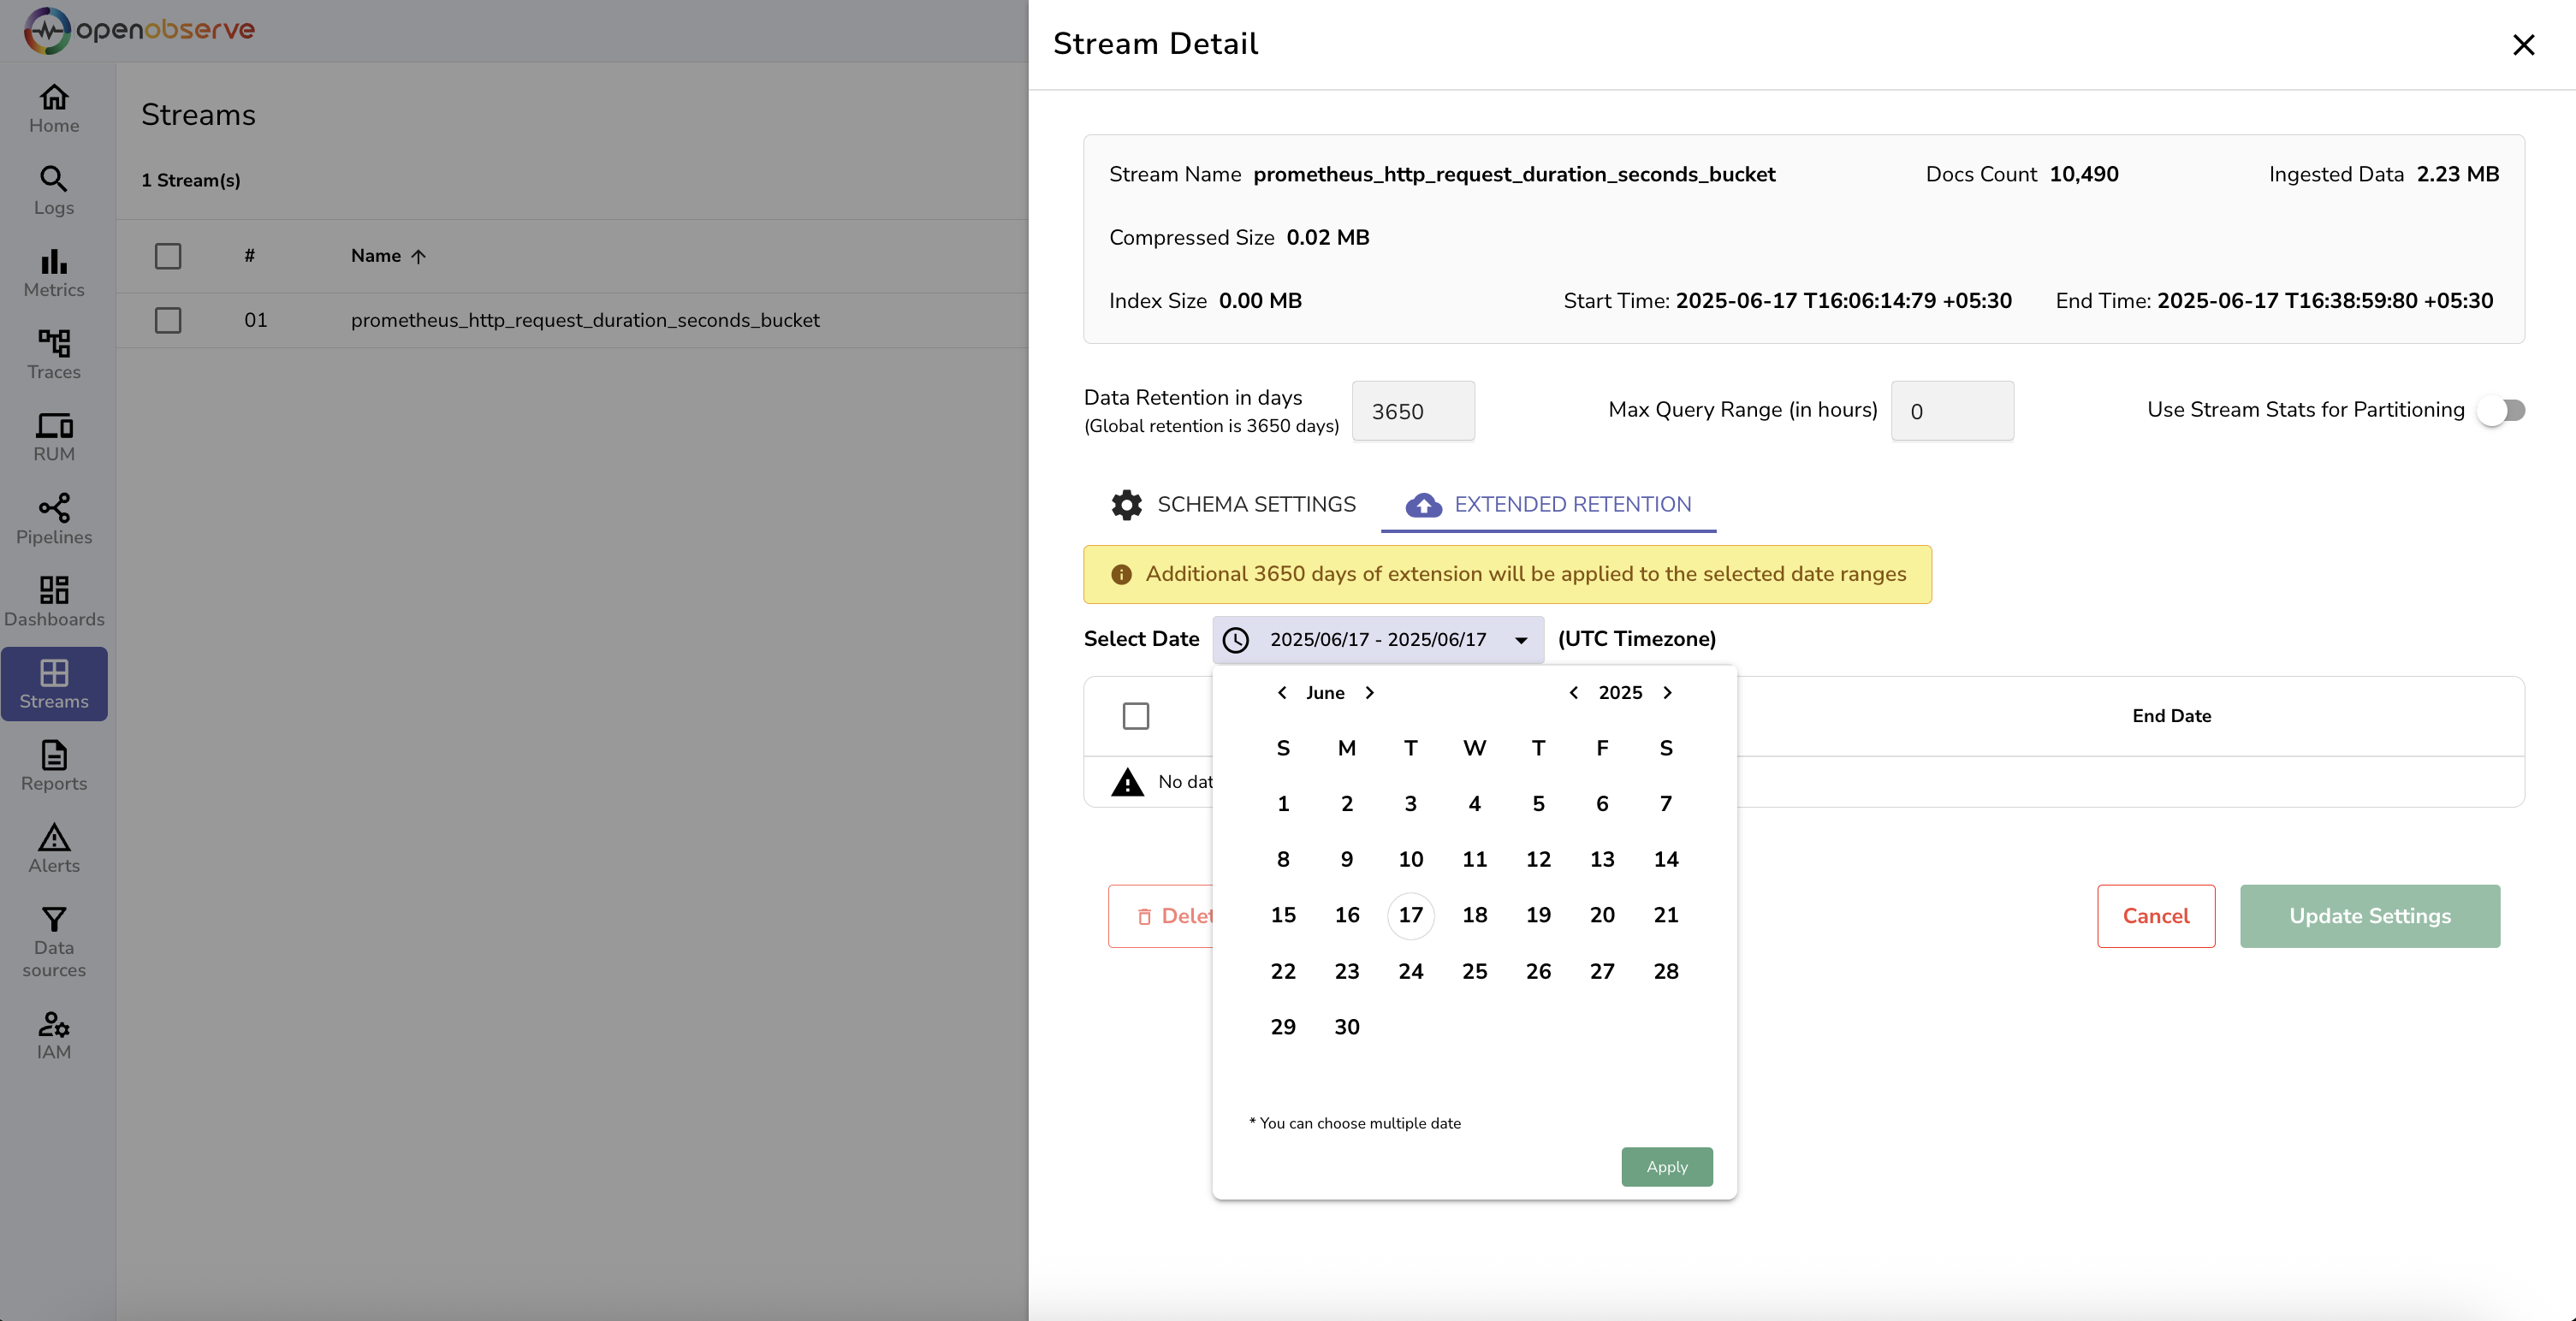Click the Traces sidebar icon
Viewport: 2576px width, 1321px height.
point(54,355)
